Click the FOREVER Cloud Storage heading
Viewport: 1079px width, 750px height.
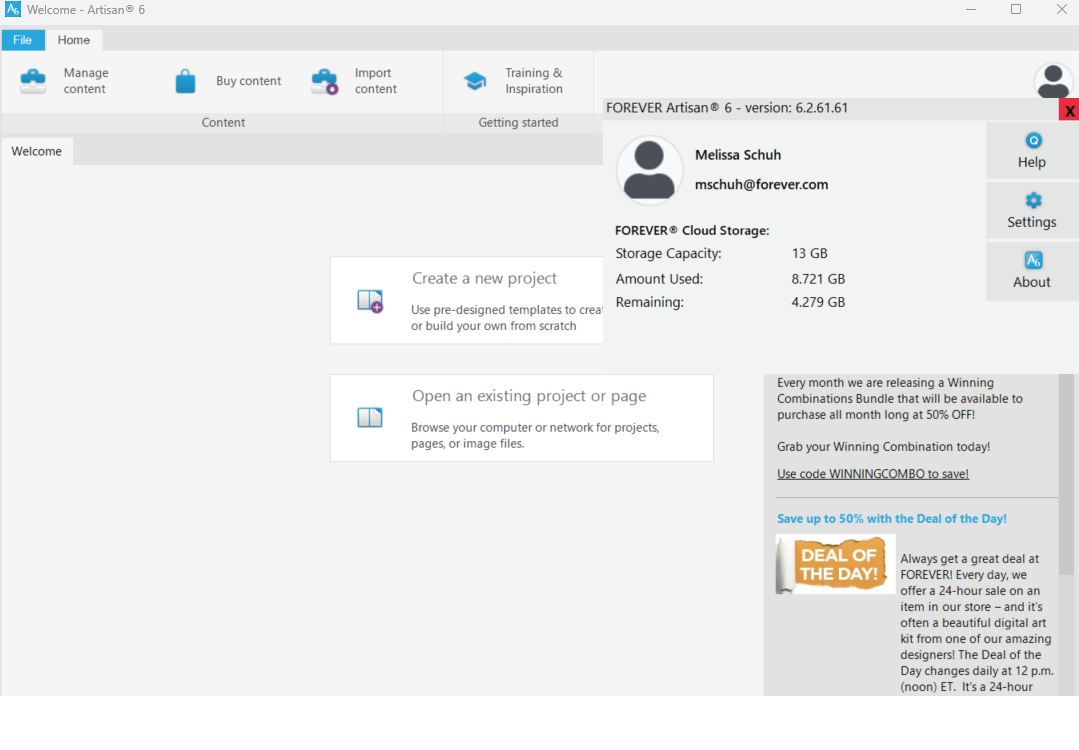click(692, 231)
